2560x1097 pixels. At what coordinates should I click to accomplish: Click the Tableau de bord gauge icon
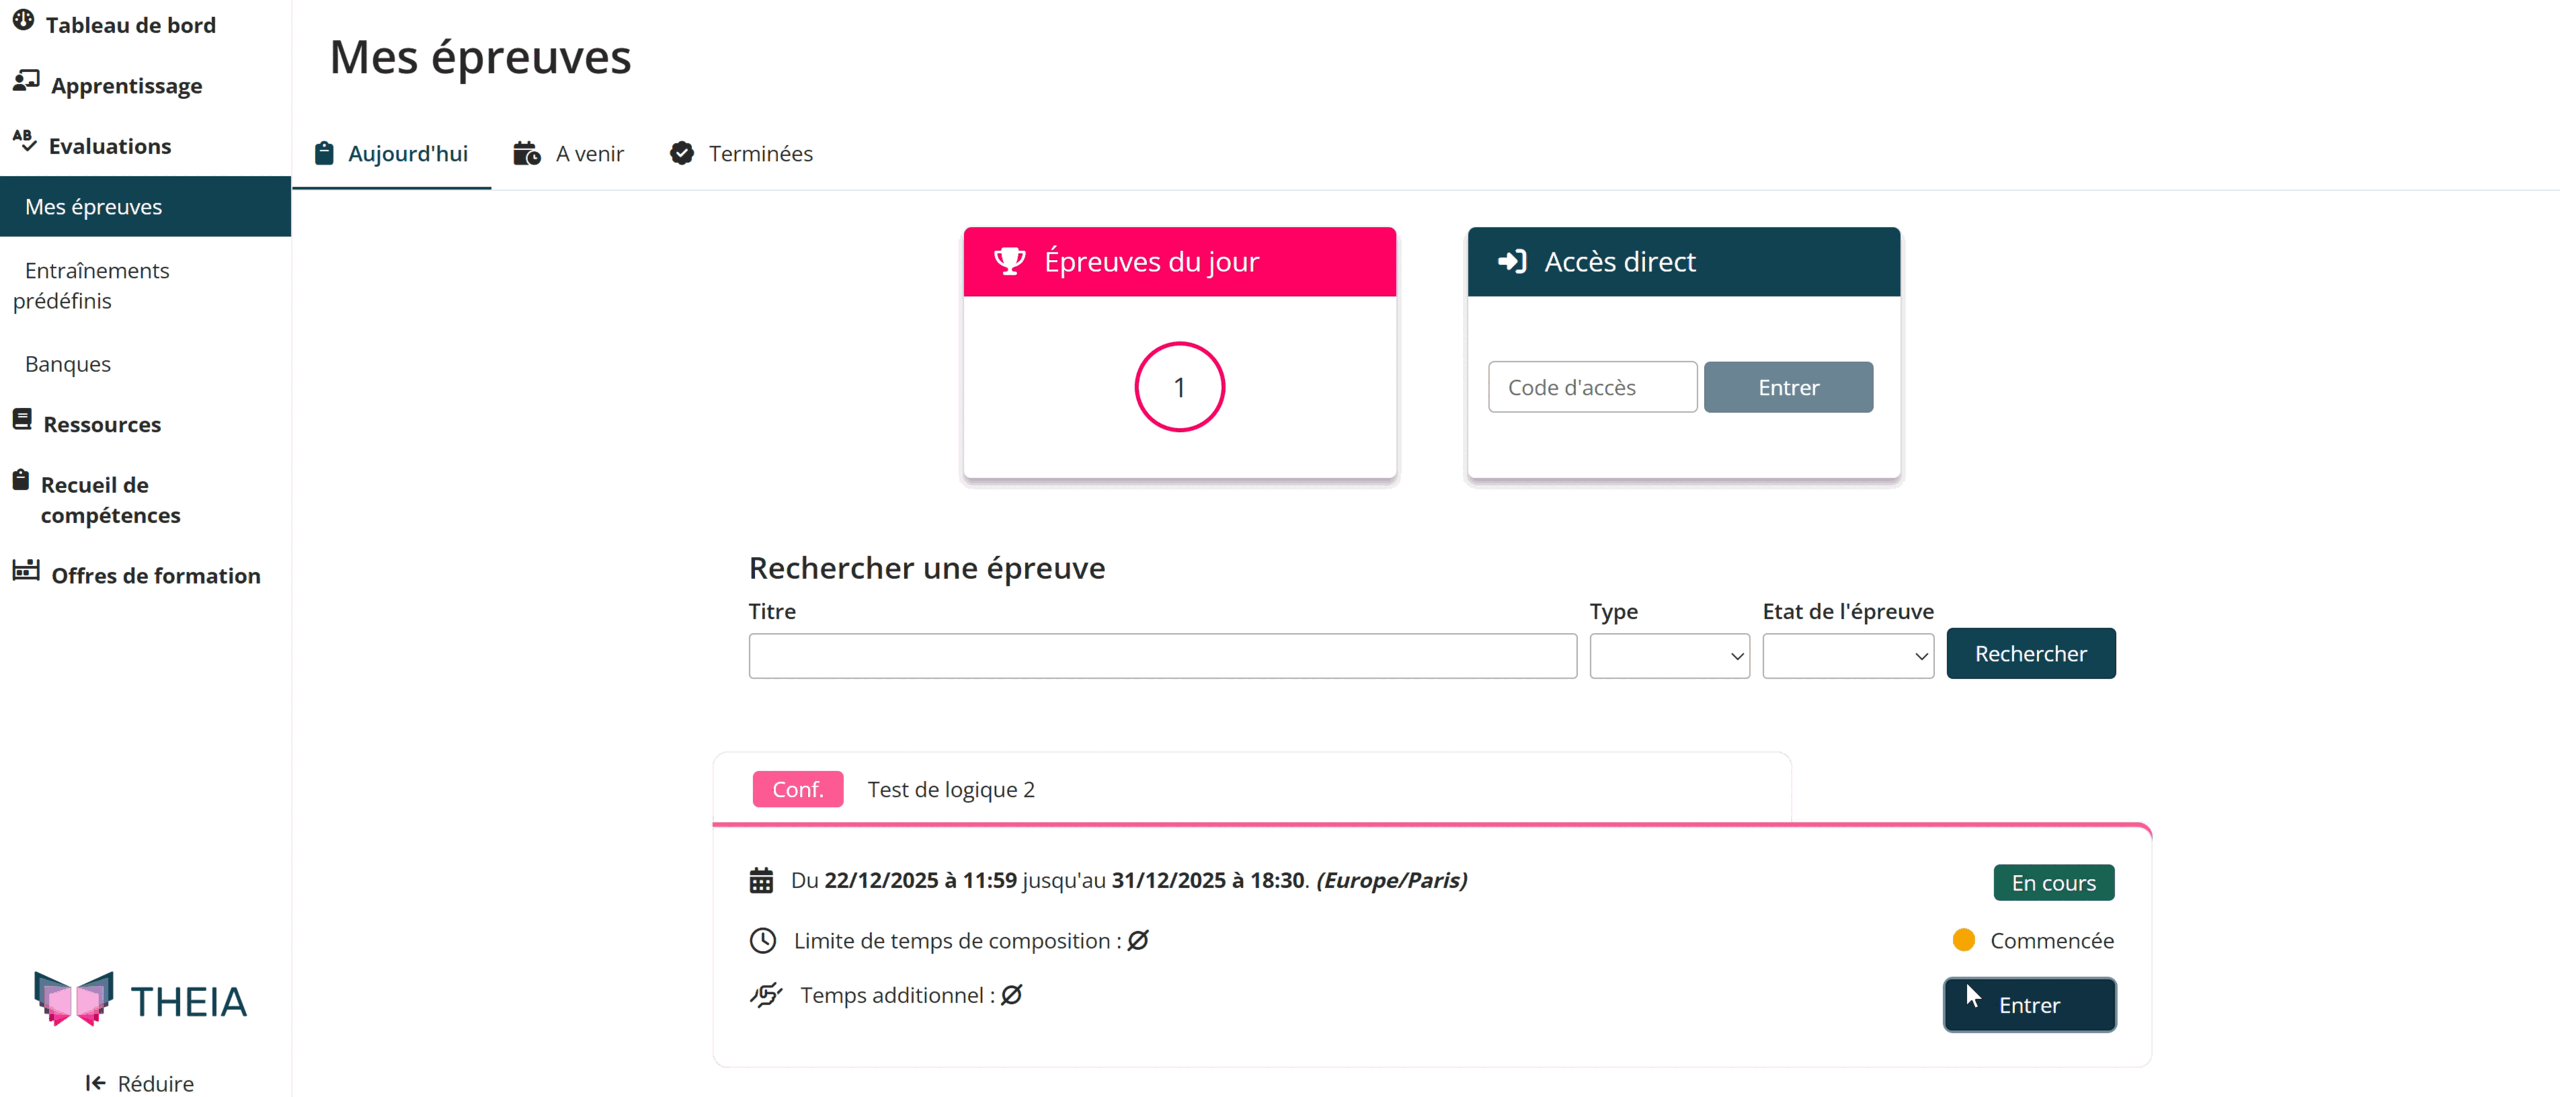tap(23, 21)
